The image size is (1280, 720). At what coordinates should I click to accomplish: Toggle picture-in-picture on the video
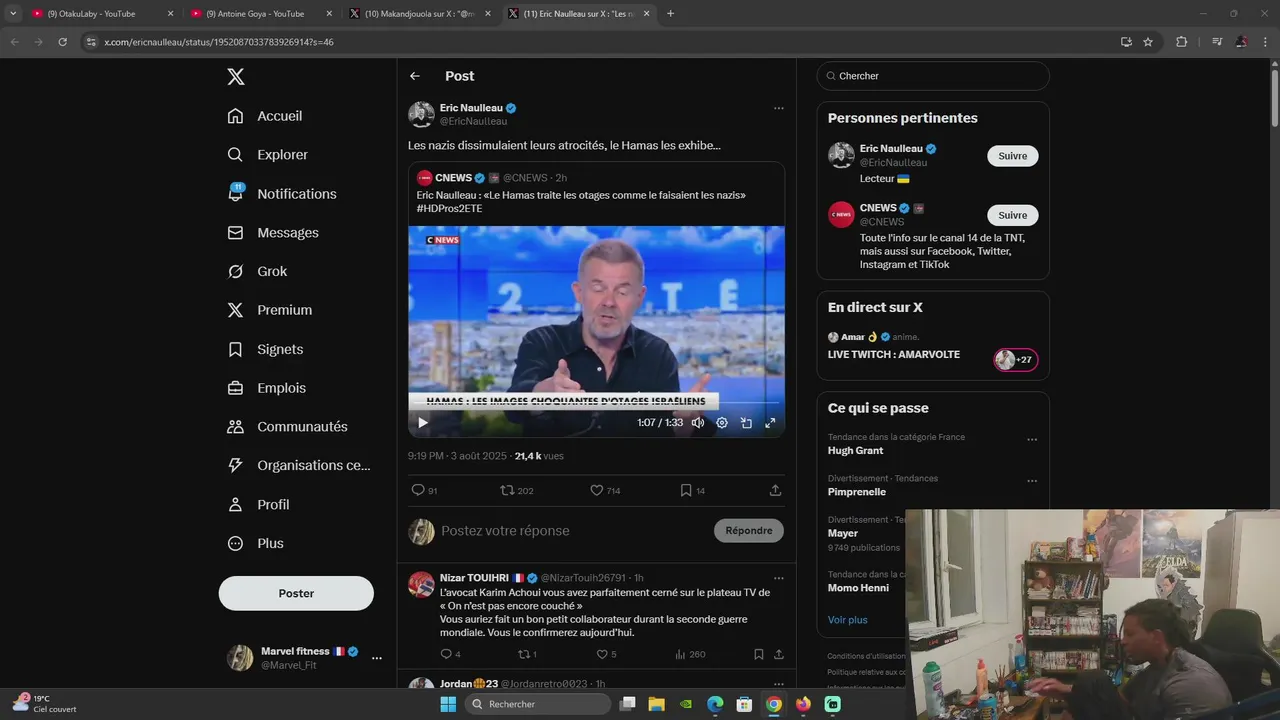pyautogui.click(x=746, y=423)
